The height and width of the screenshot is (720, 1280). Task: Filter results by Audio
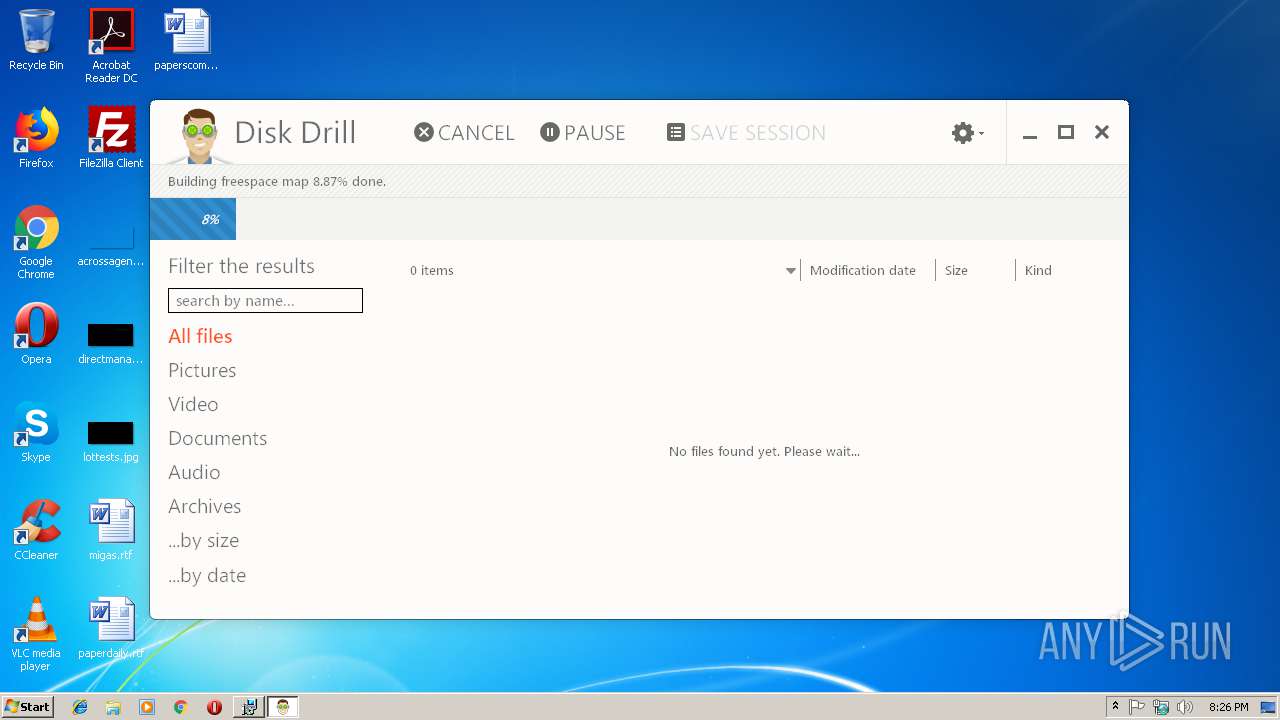(x=194, y=472)
